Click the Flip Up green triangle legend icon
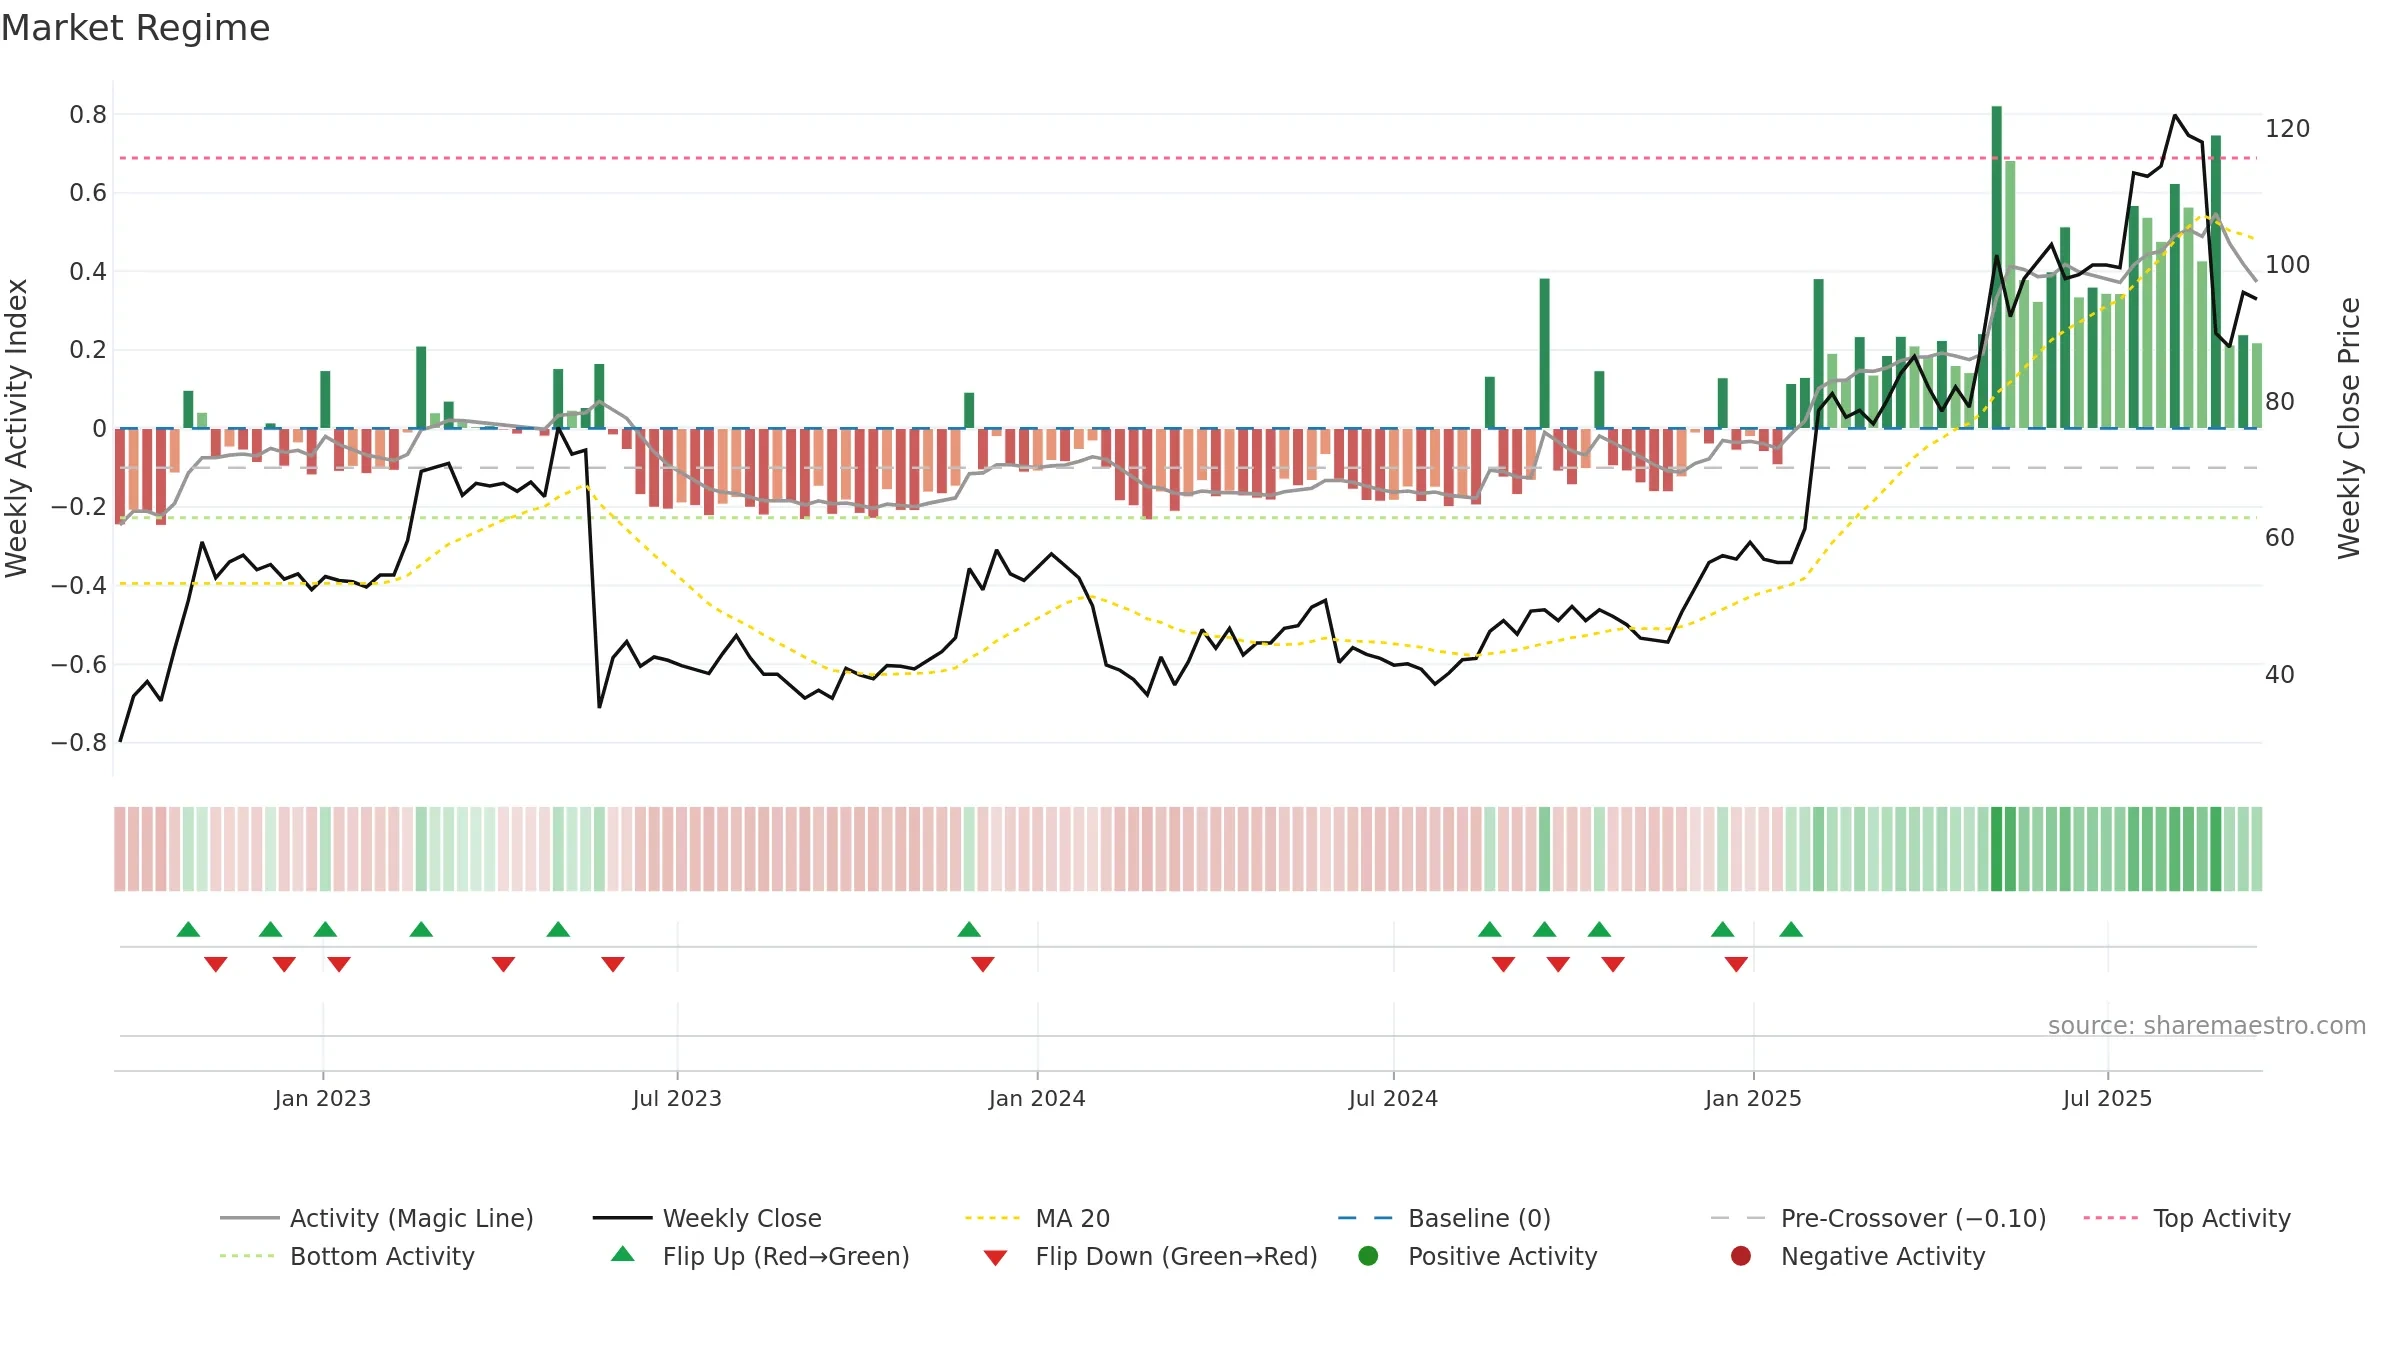Viewport: 2400px width, 1350px height. [x=622, y=1254]
